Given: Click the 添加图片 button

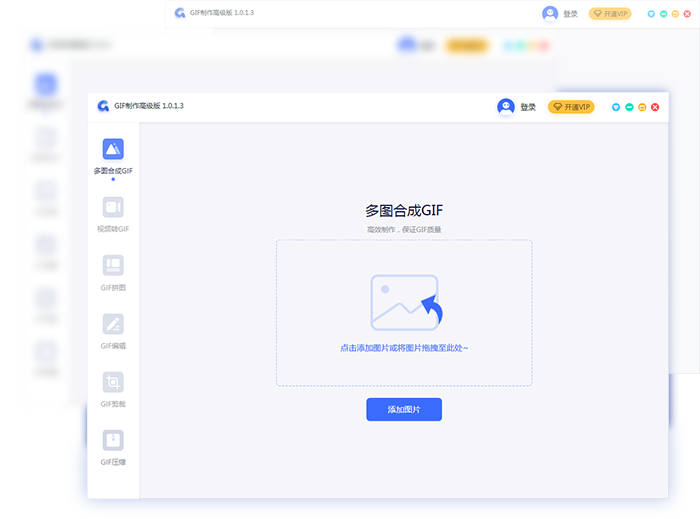Looking at the screenshot, I should pyautogui.click(x=404, y=409).
